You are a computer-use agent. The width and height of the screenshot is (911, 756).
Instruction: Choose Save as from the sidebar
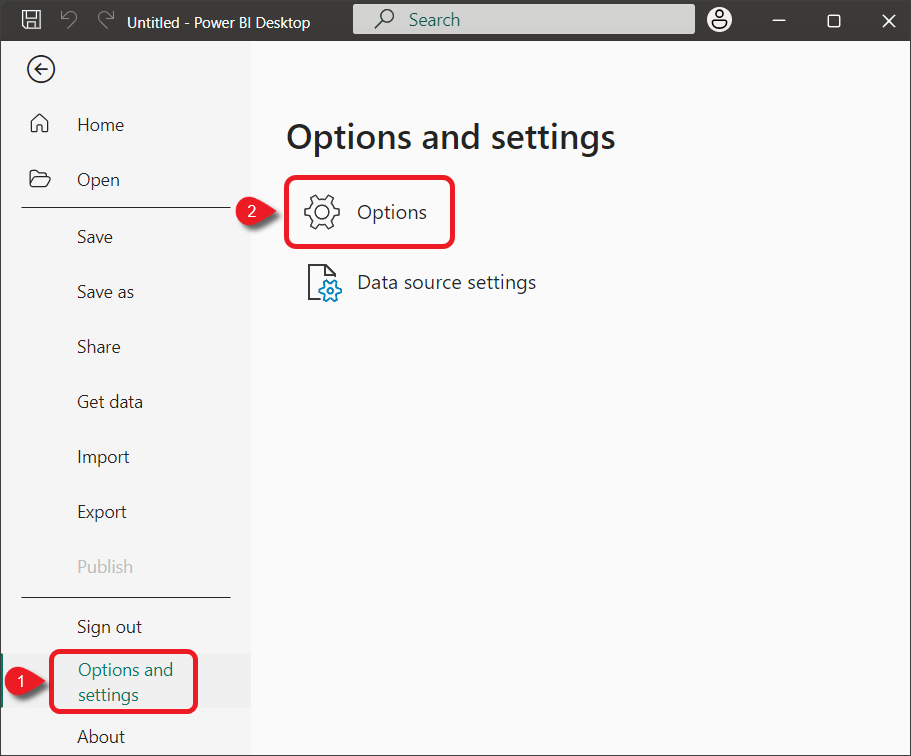click(x=105, y=292)
